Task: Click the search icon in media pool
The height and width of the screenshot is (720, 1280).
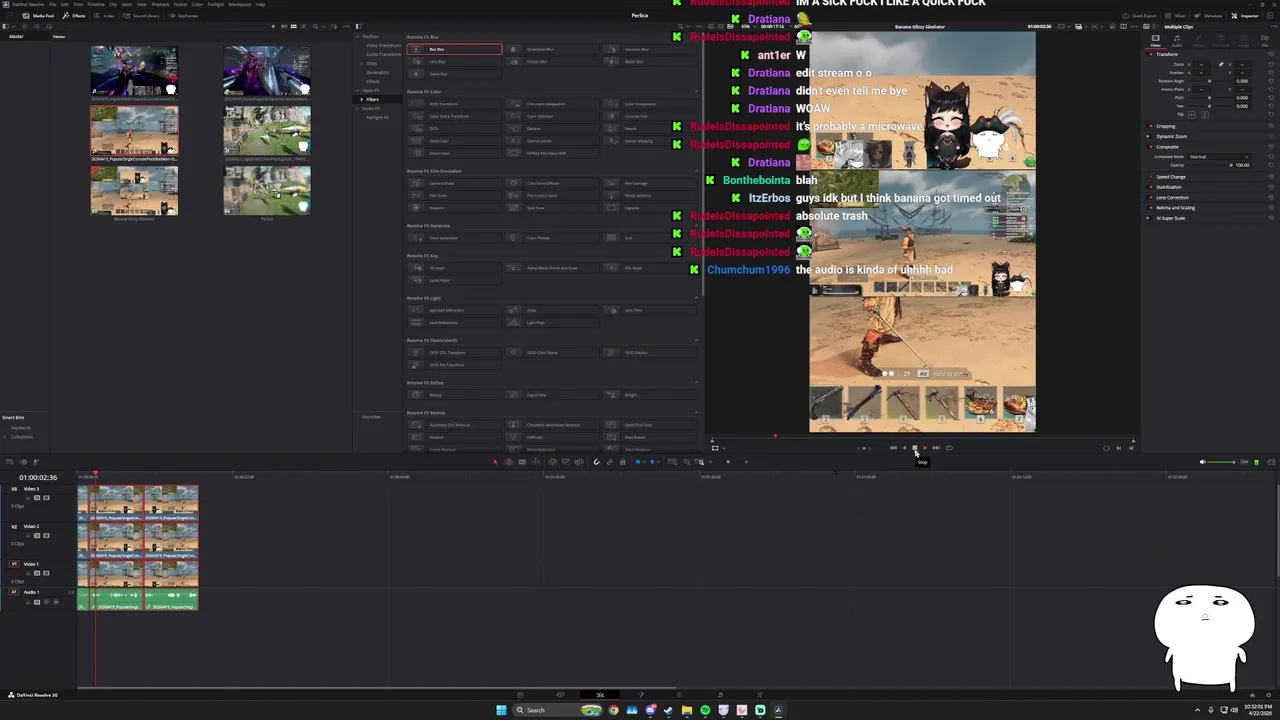Action: (315, 26)
